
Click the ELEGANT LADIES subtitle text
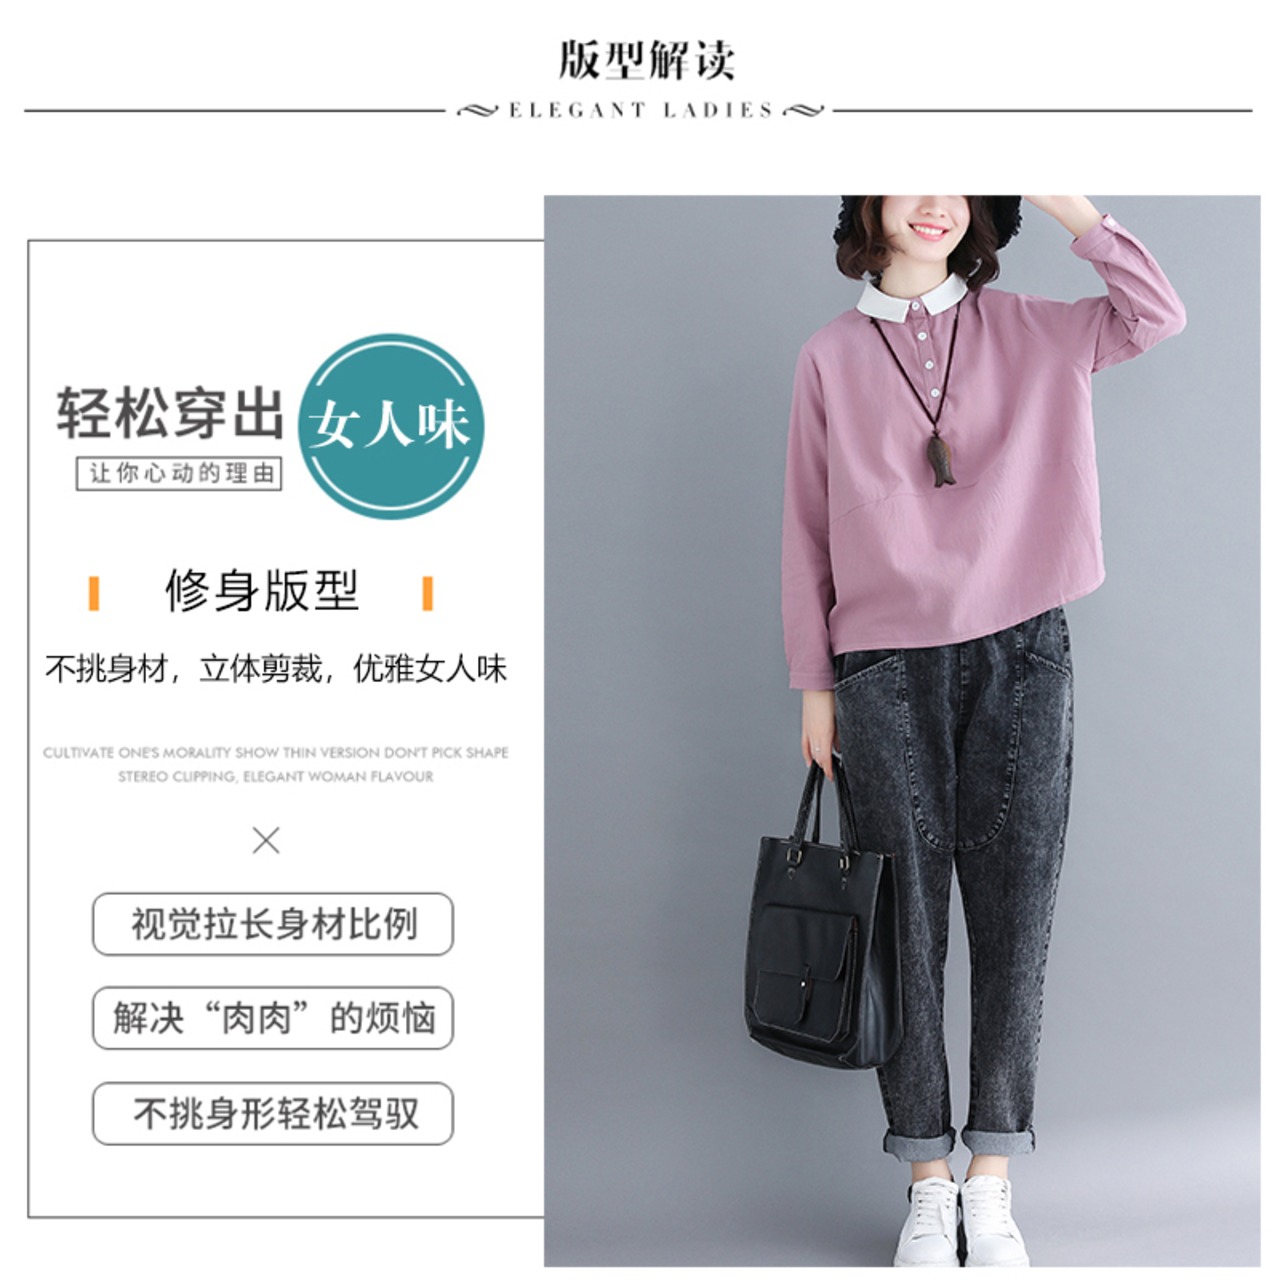point(641,110)
